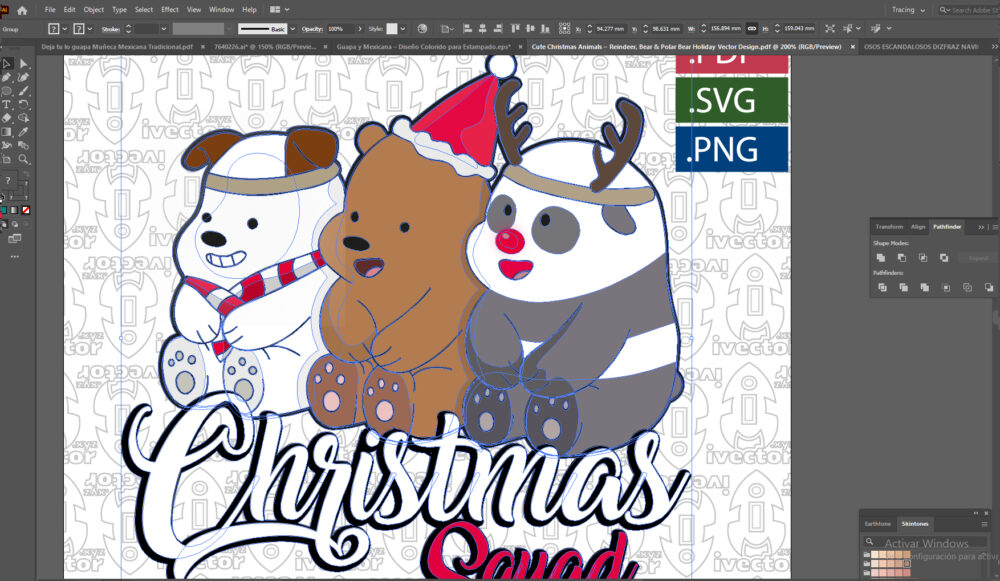Open the Window menu
The image size is (1000, 581).
pos(221,10)
